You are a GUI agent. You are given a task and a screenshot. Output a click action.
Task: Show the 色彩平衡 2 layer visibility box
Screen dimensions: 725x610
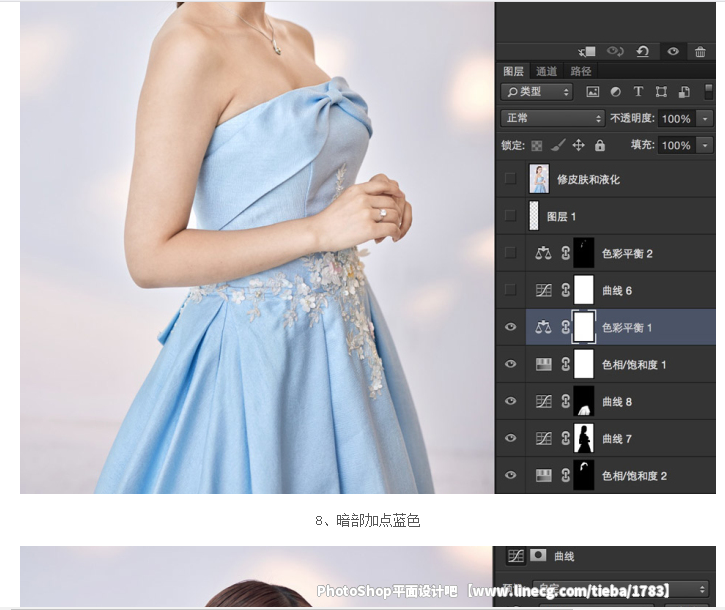pos(510,253)
